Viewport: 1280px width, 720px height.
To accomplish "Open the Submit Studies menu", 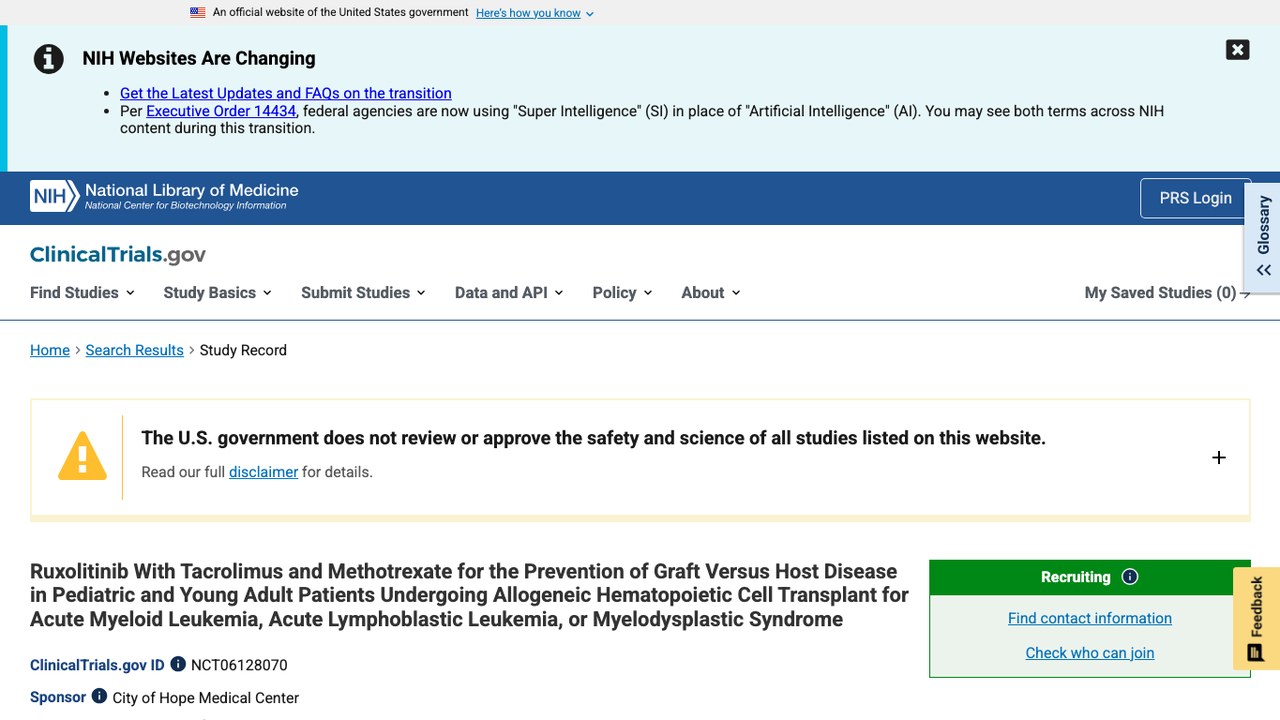I will (363, 293).
